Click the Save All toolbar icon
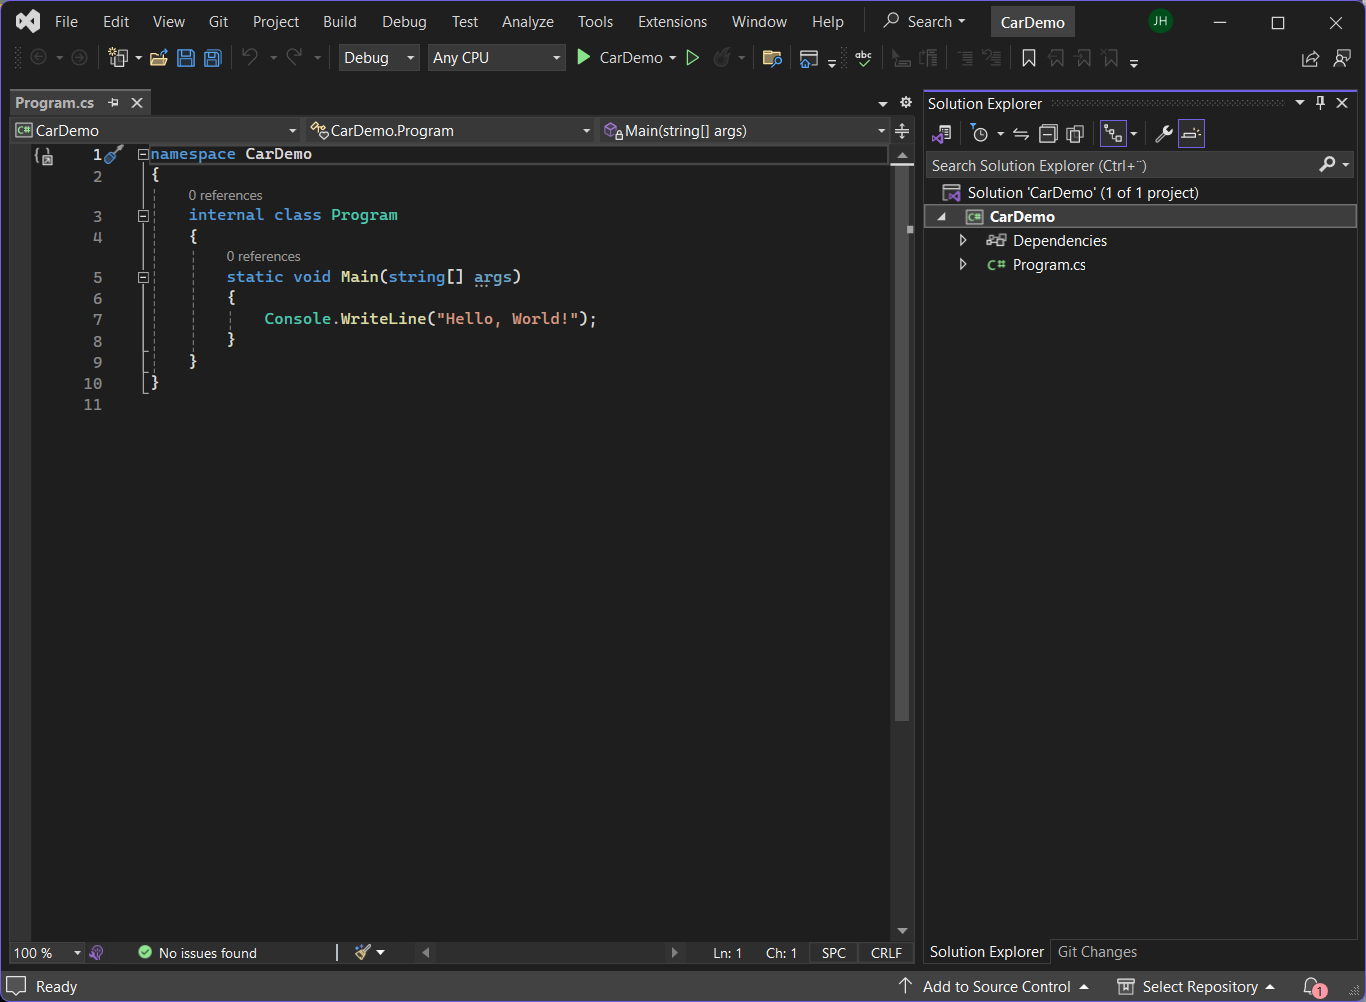Screen dimensions: 1366x1002 (212, 58)
